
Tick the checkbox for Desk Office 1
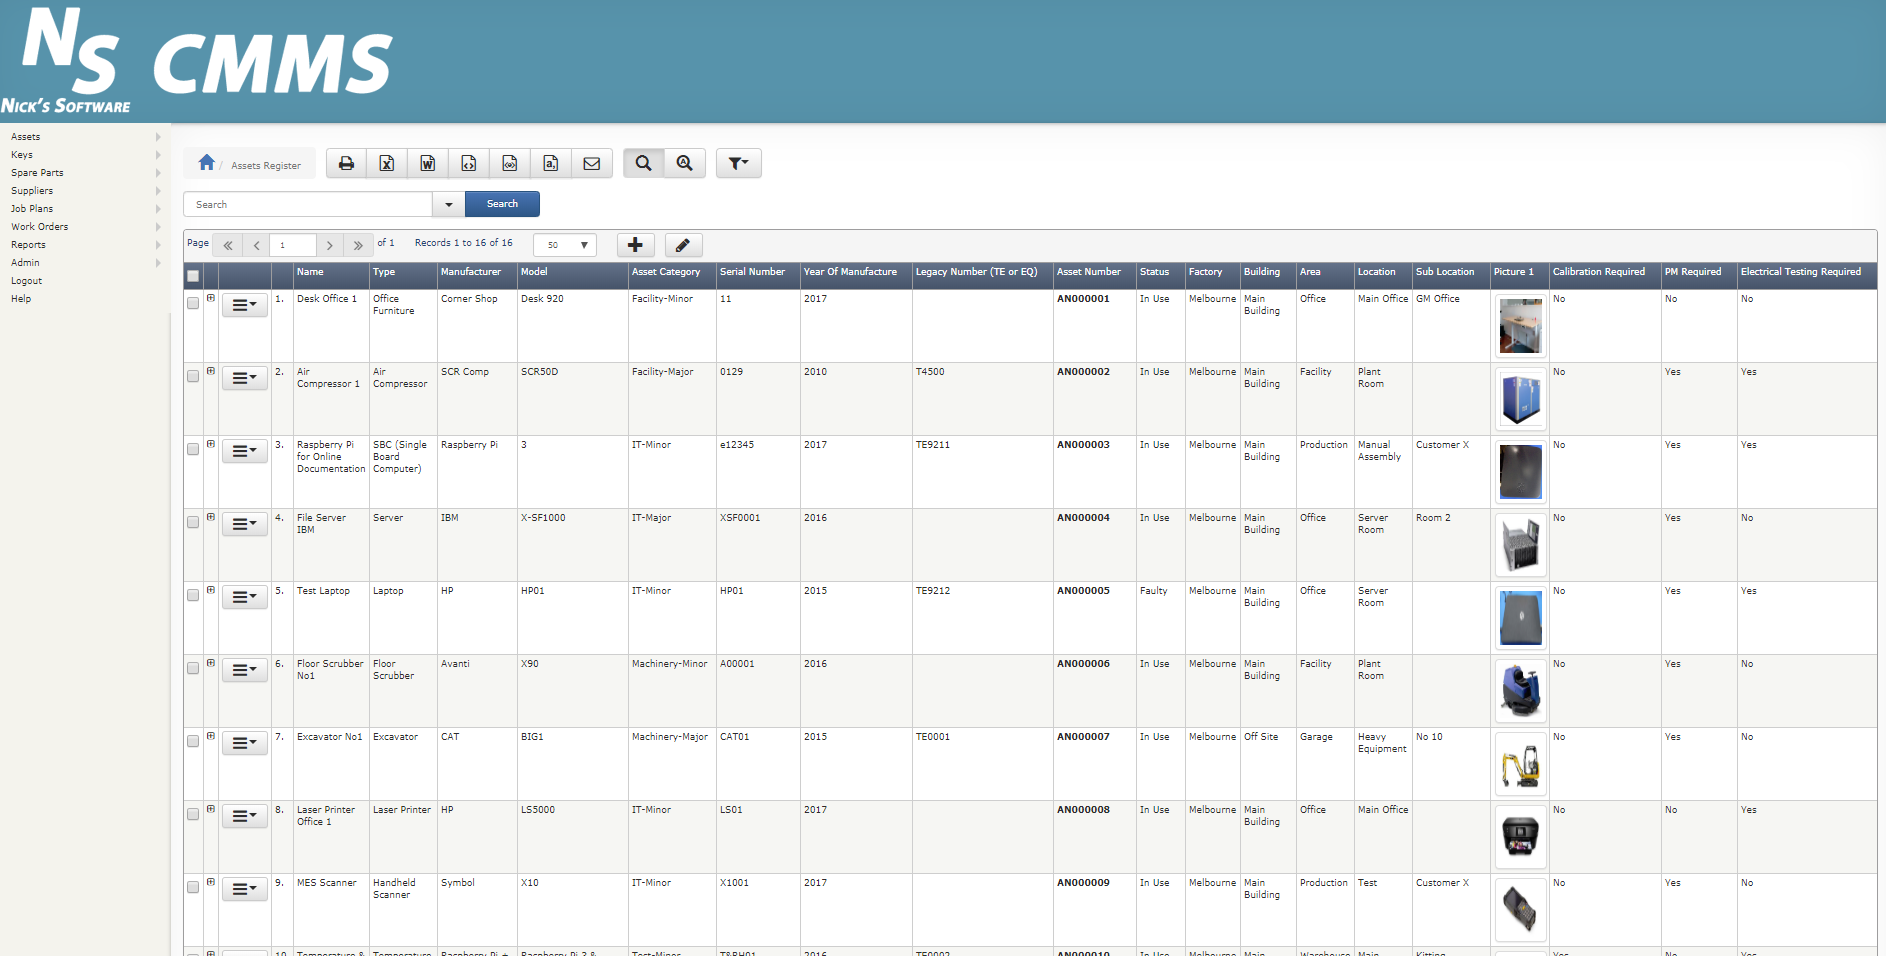[193, 302]
